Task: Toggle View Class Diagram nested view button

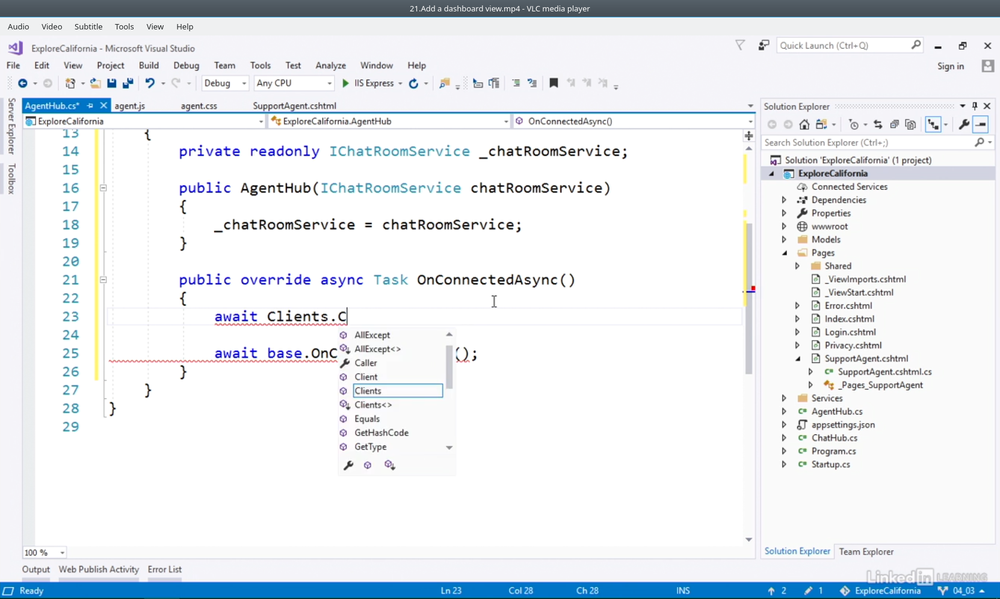Action: point(933,124)
